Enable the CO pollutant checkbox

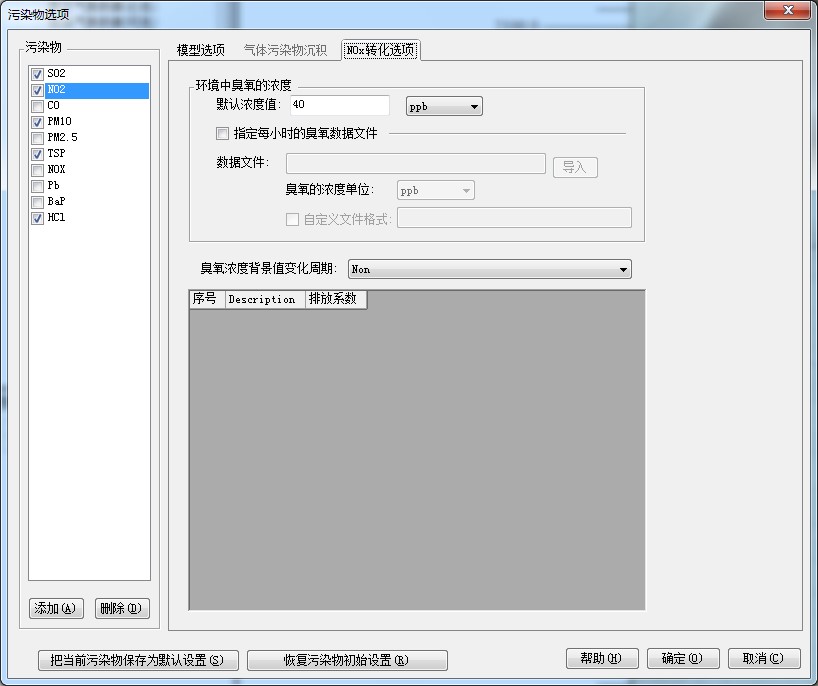coord(38,106)
